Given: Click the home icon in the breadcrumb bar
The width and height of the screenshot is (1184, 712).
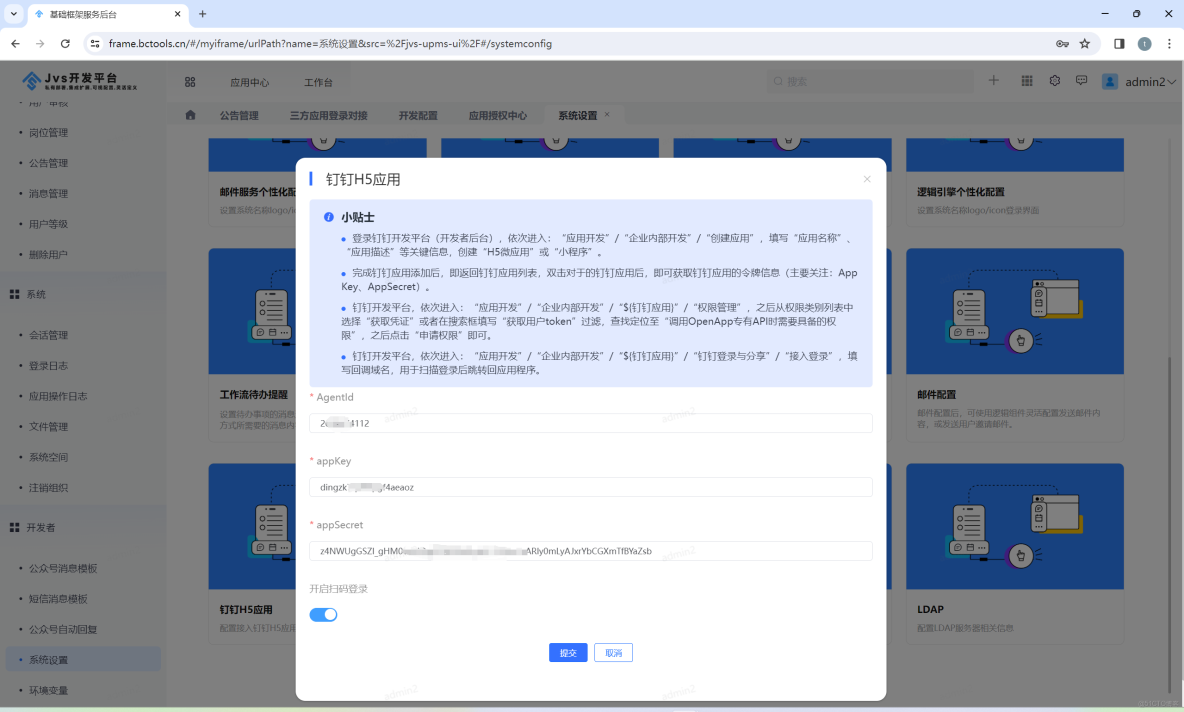Looking at the screenshot, I should coord(190,115).
